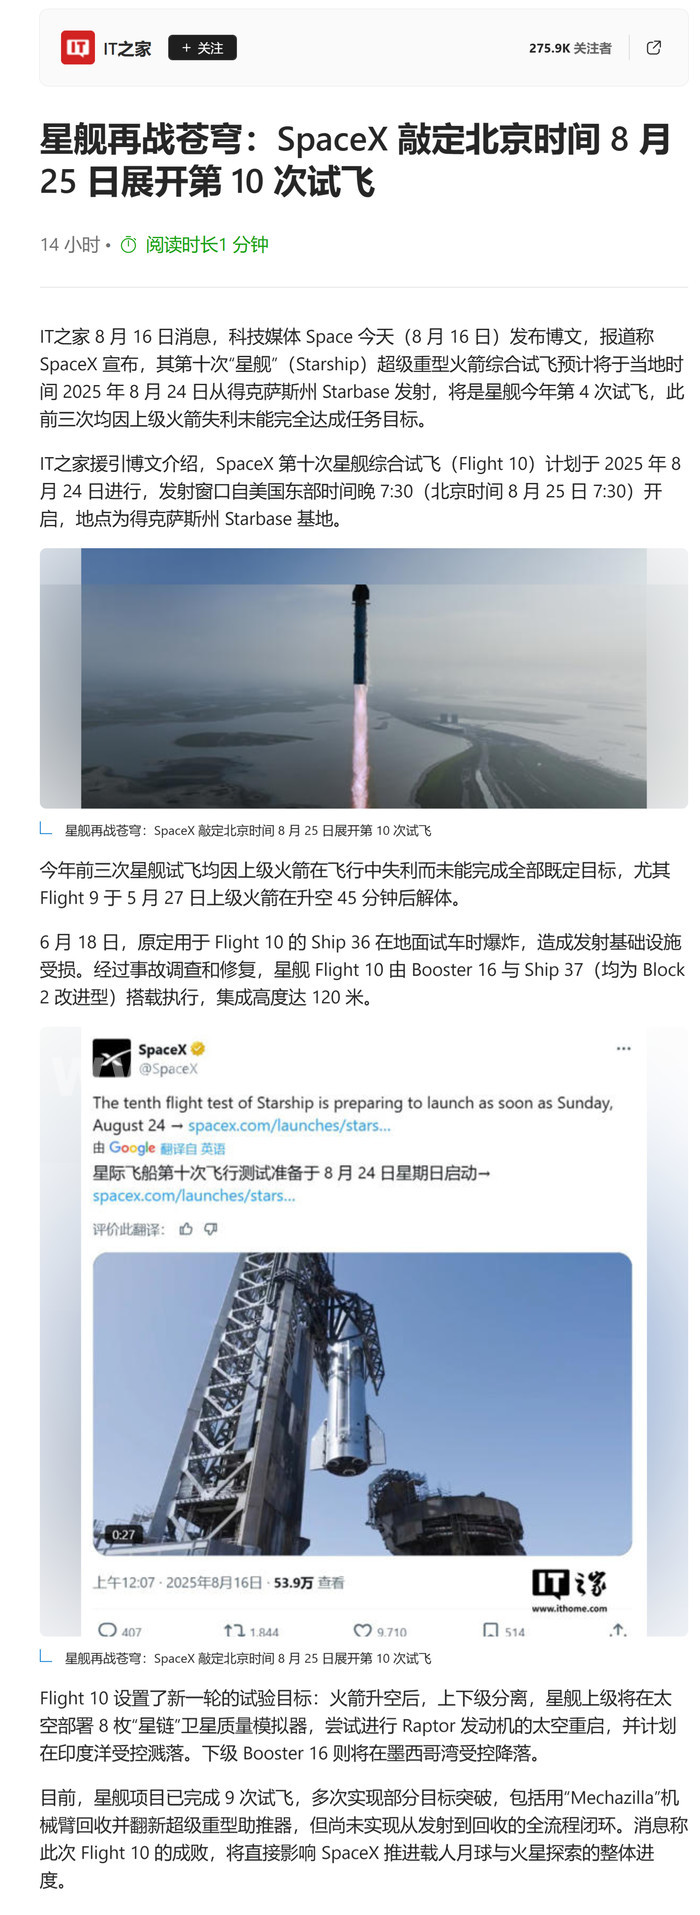Click the 275.9K 关注者 follower count
This screenshot has height=1915, width=700.
click(570, 48)
